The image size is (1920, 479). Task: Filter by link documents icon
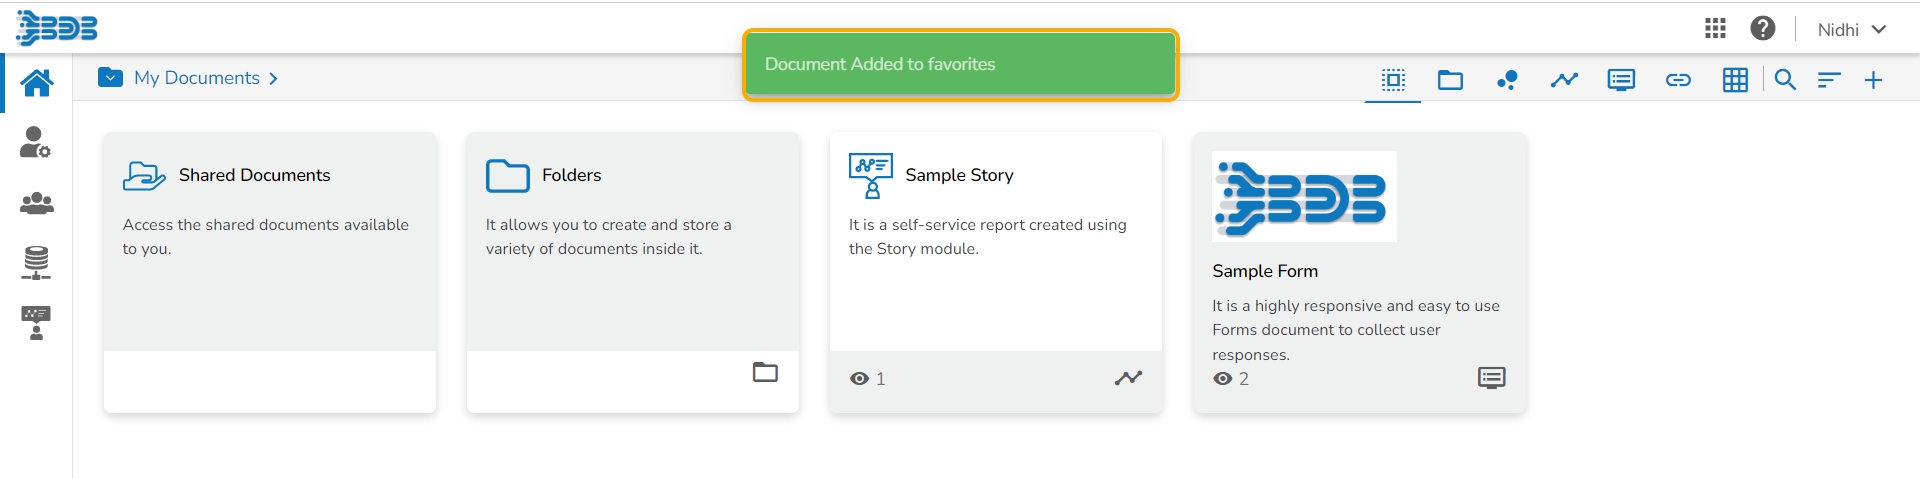(1678, 80)
